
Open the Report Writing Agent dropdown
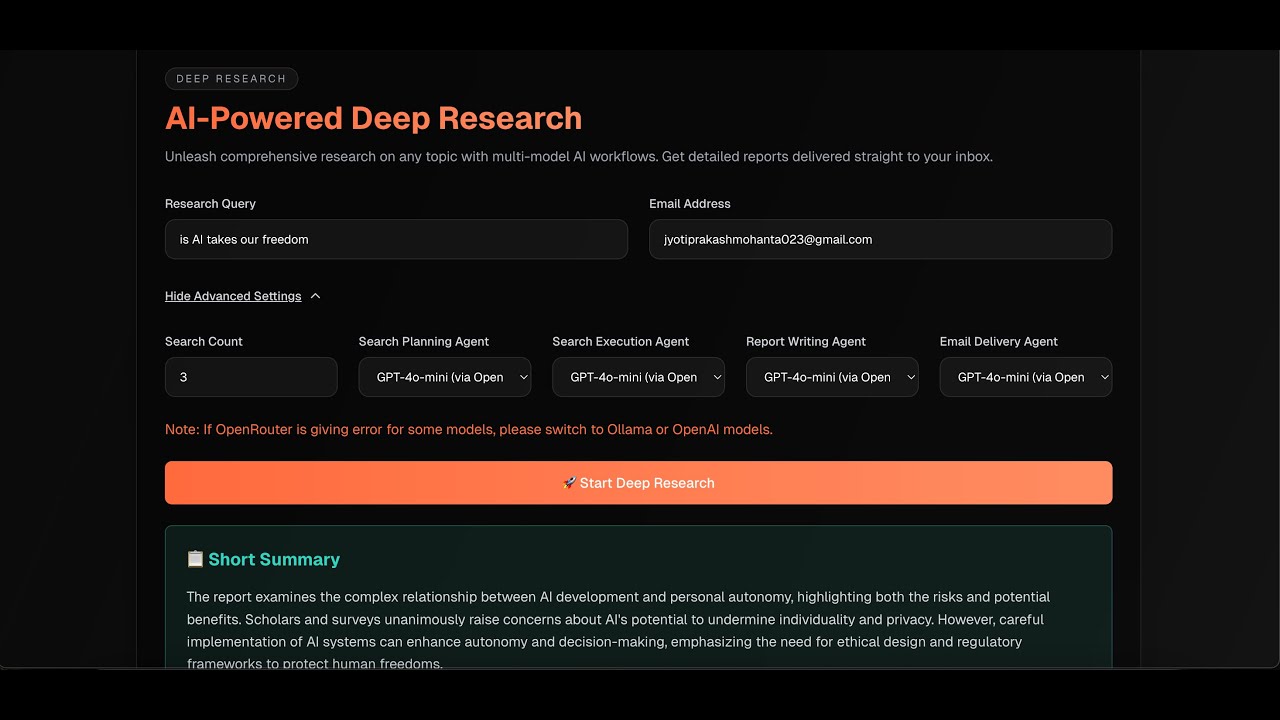832,377
